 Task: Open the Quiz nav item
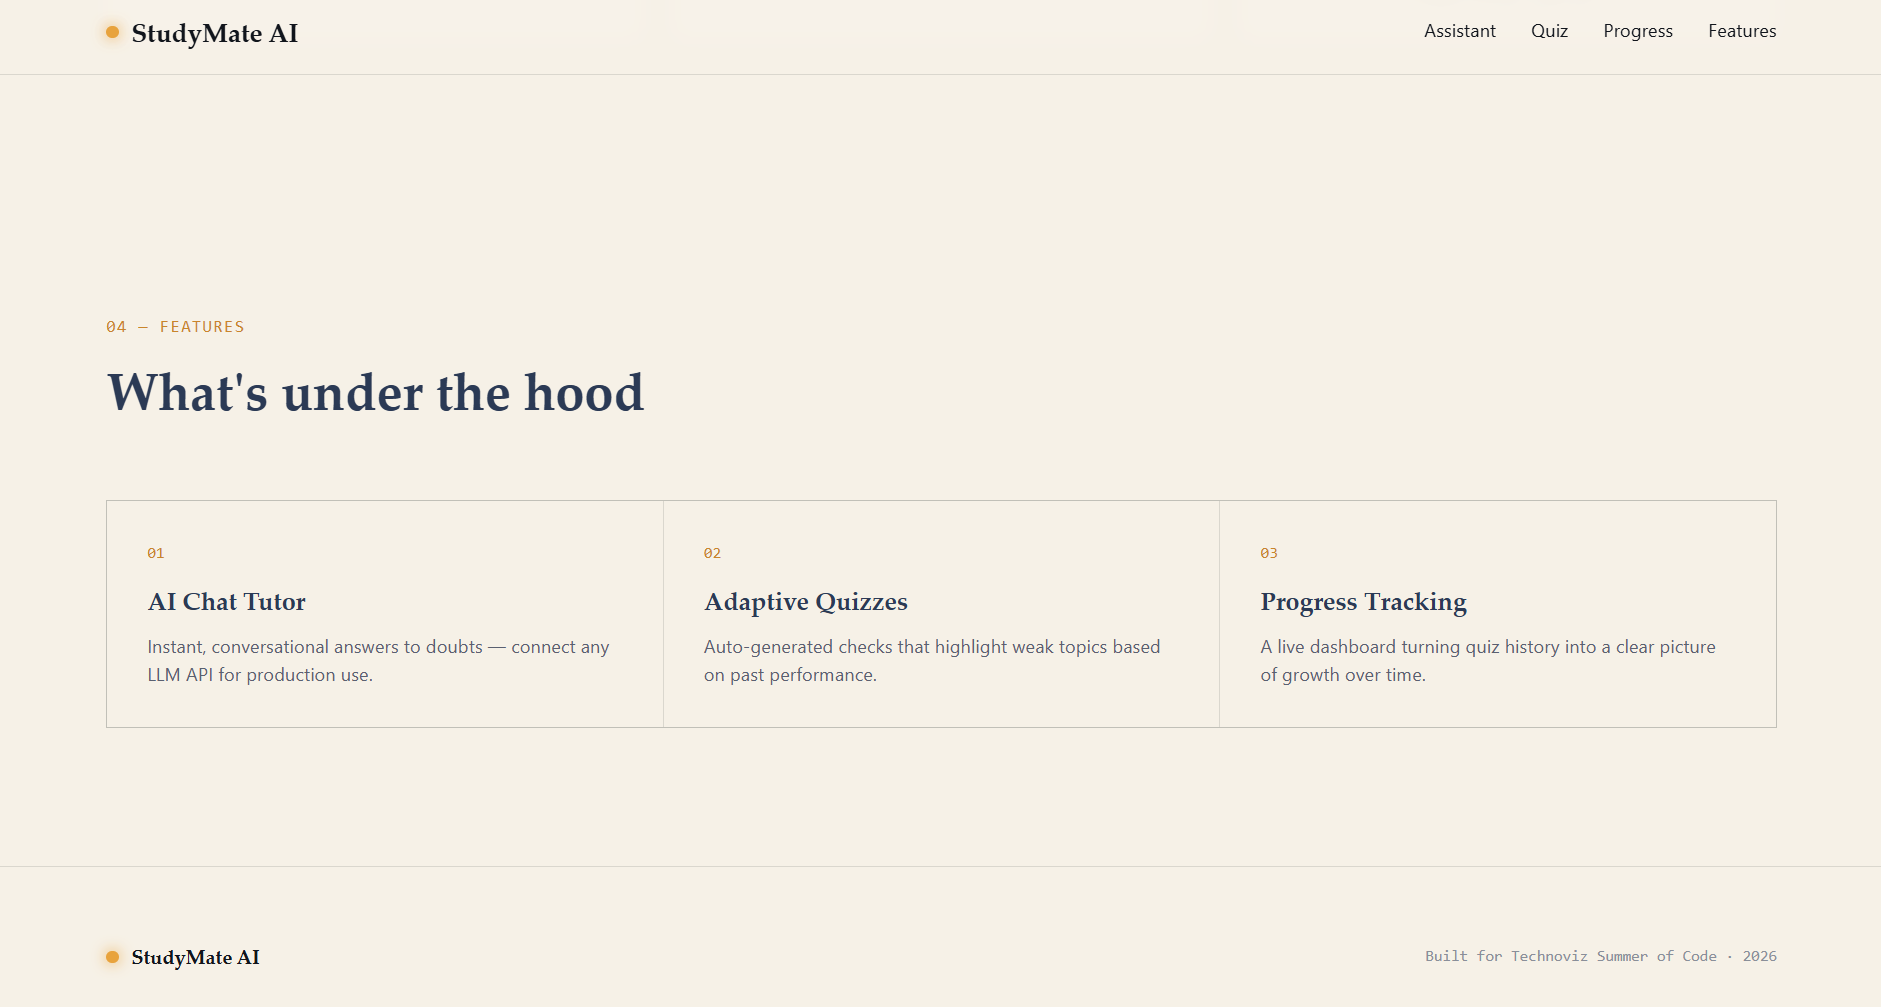point(1549,31)
